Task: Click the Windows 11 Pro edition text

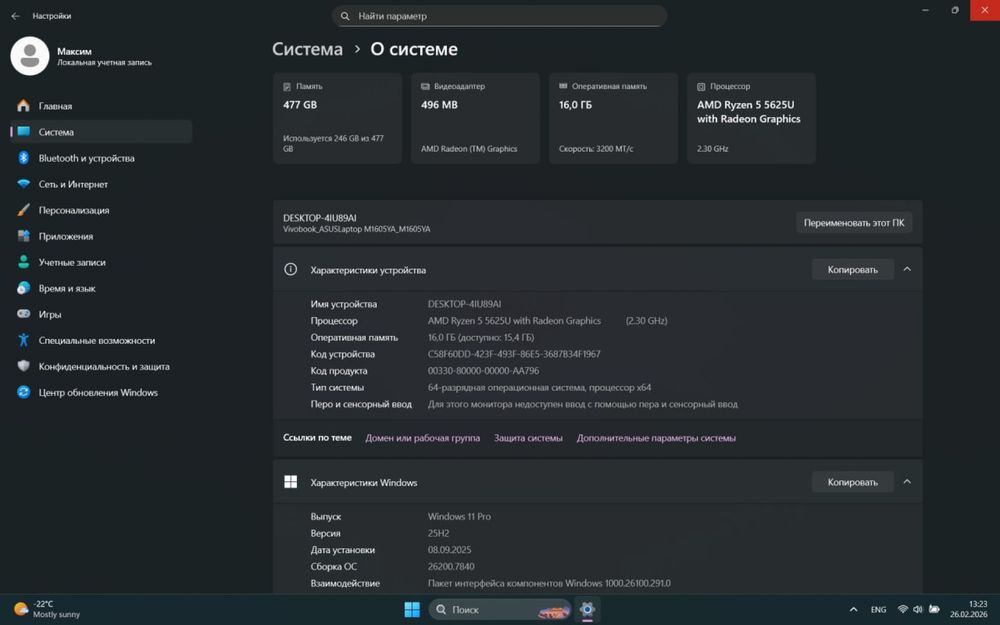Action: 459,516
